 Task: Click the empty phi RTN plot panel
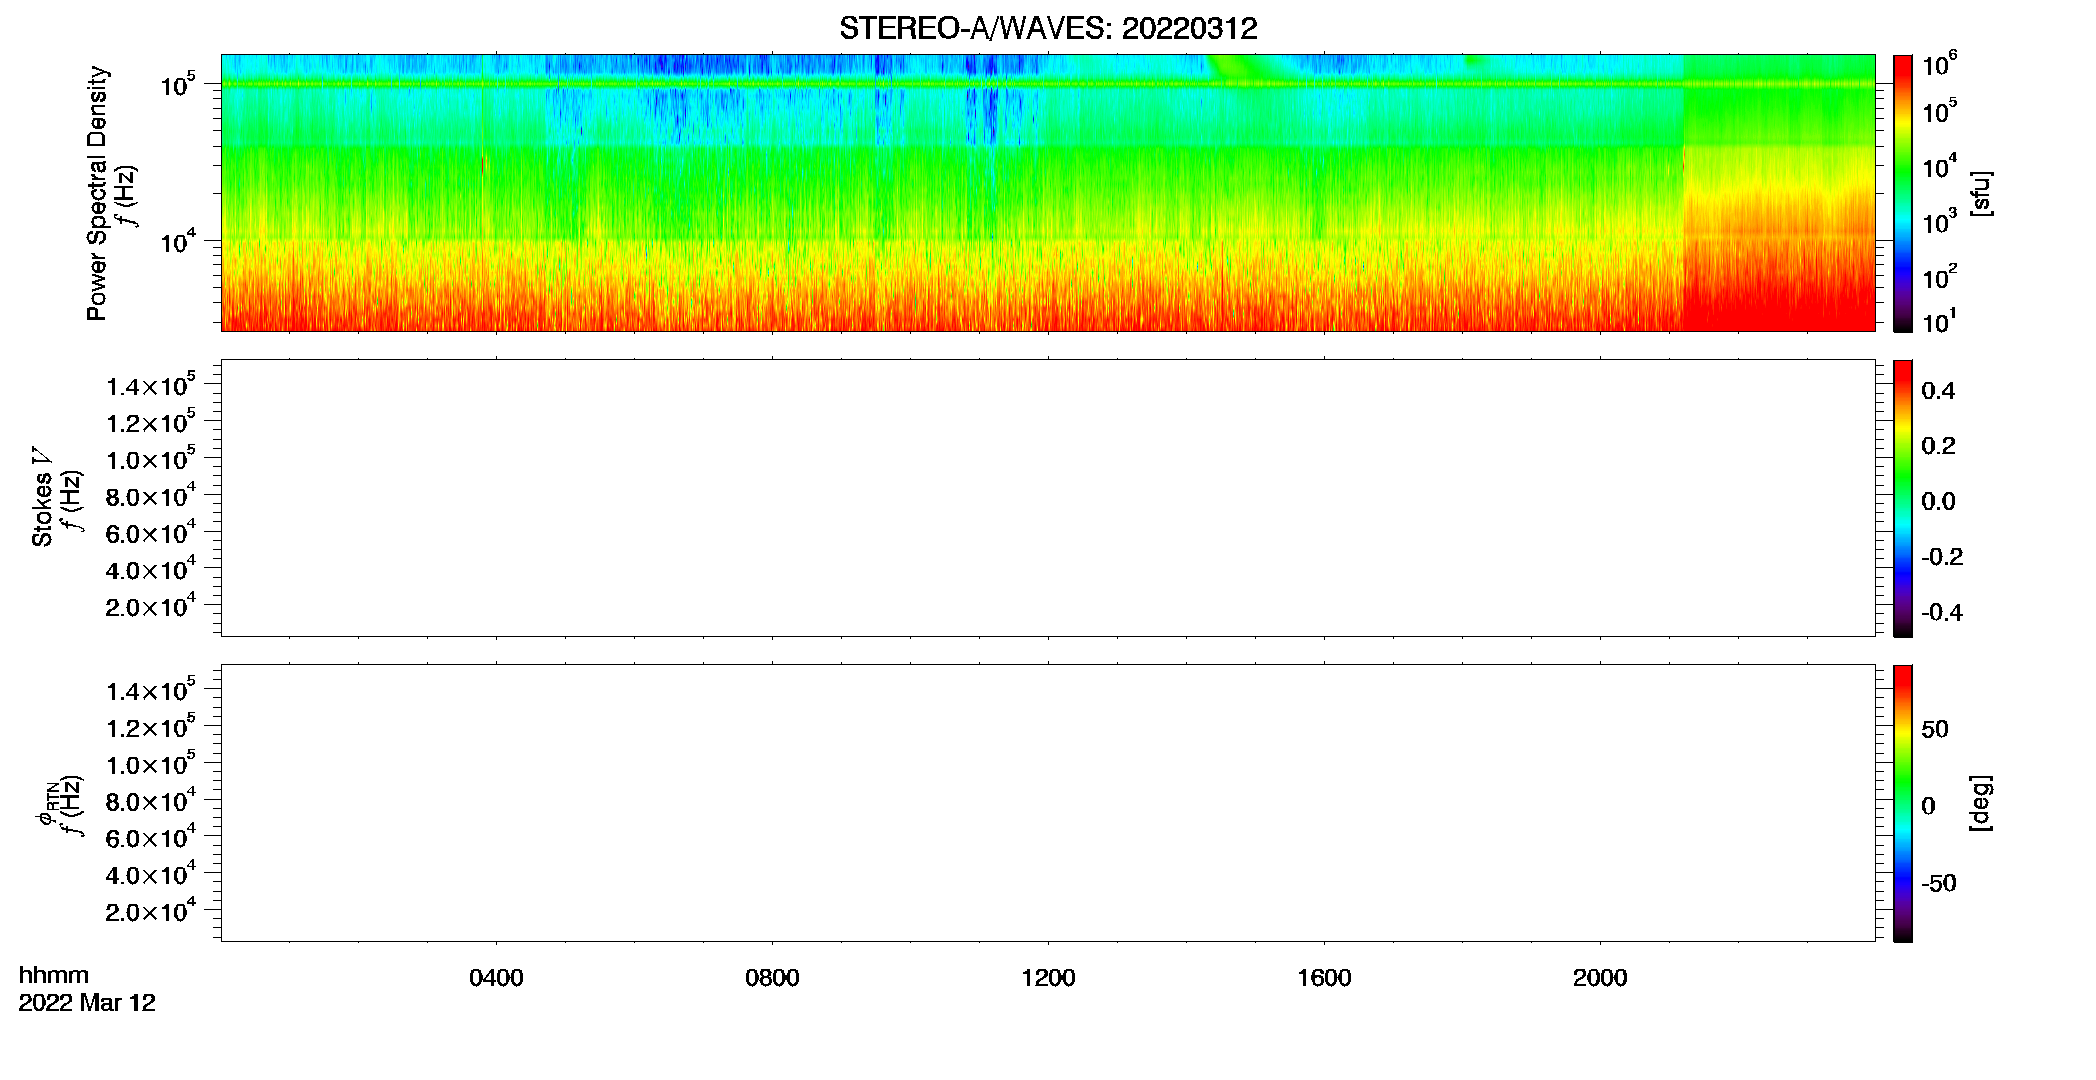click(1048, 803)
